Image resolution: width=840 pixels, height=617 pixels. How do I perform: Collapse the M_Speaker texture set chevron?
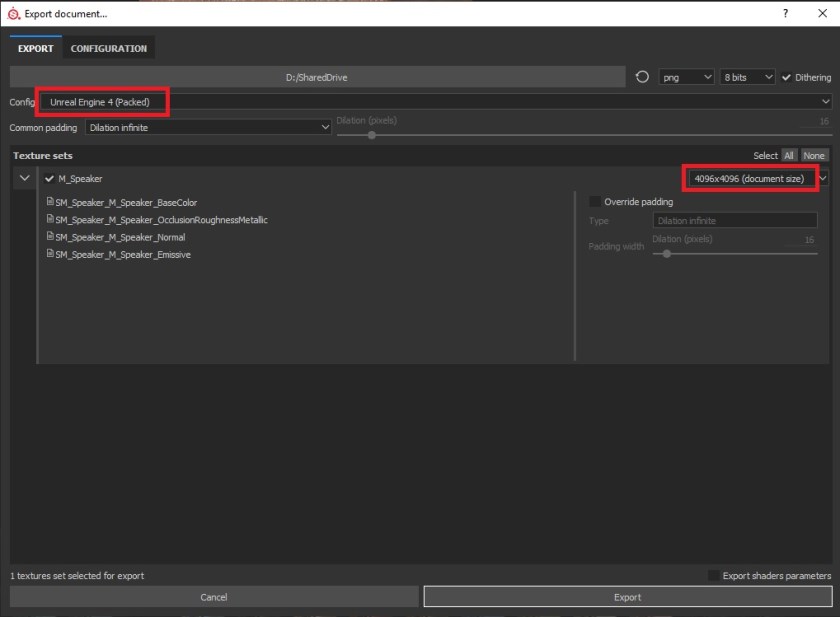24,178
